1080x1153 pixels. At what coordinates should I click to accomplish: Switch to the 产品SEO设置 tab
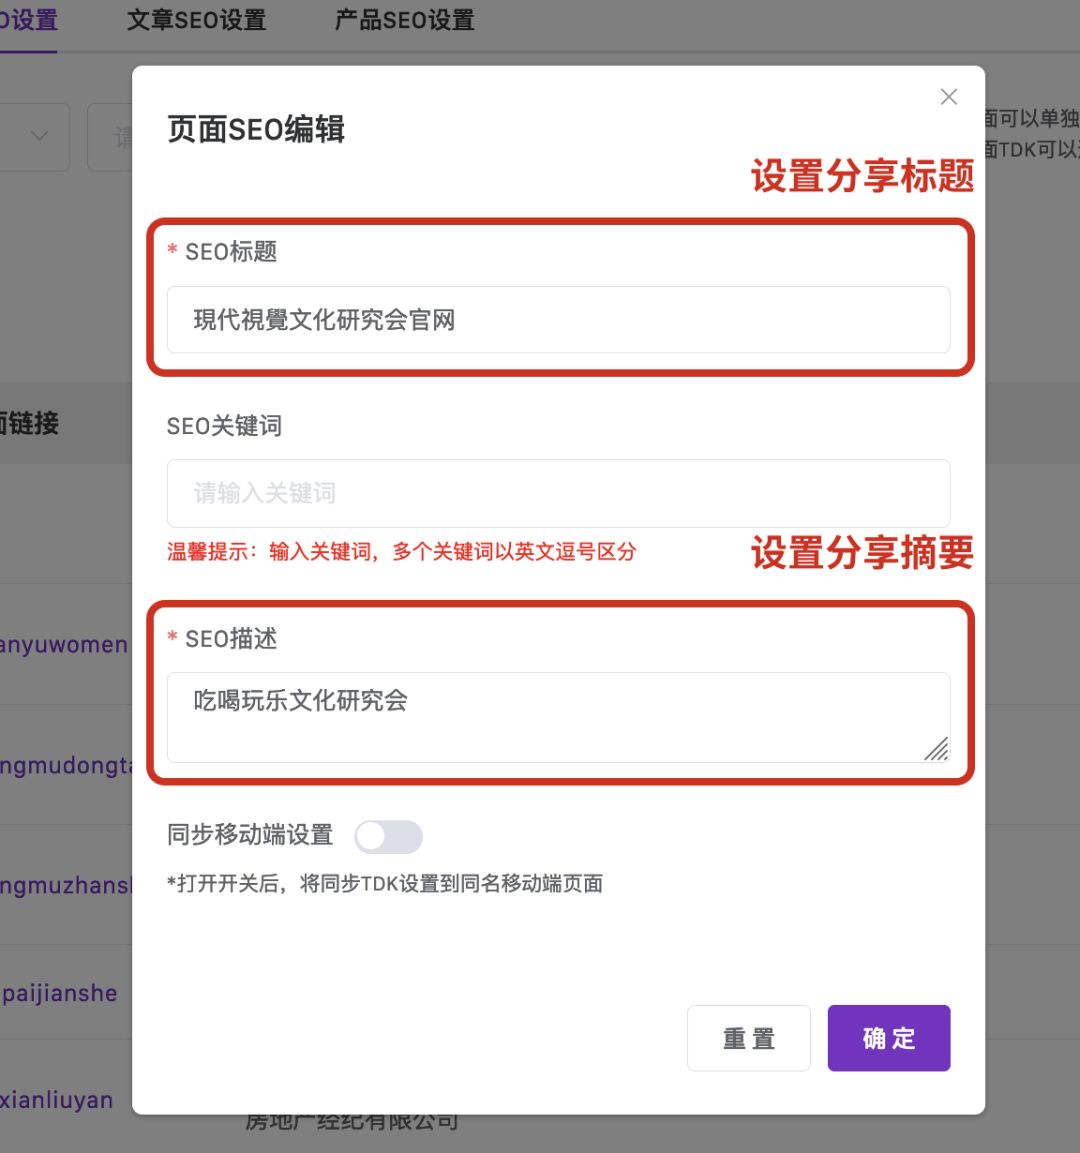[x=403, y=20]
